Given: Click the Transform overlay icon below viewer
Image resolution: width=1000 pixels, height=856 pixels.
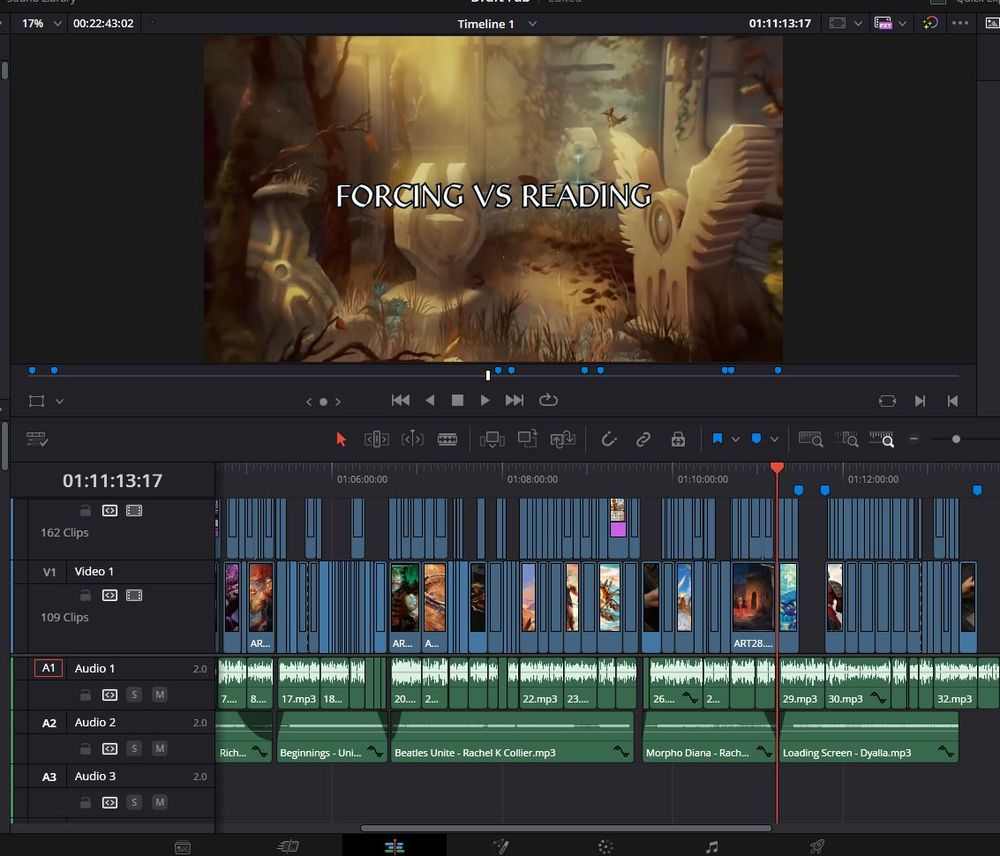Looking at the screenshot, I should point(36,401).
